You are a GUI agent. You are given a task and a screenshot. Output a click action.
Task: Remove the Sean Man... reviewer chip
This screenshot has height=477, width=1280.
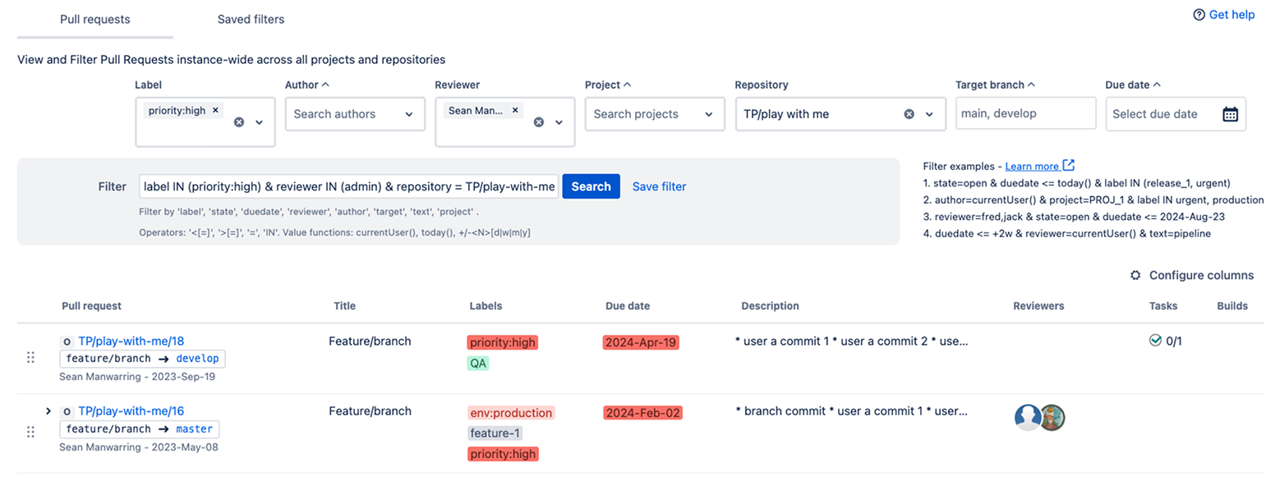(516, 111)
